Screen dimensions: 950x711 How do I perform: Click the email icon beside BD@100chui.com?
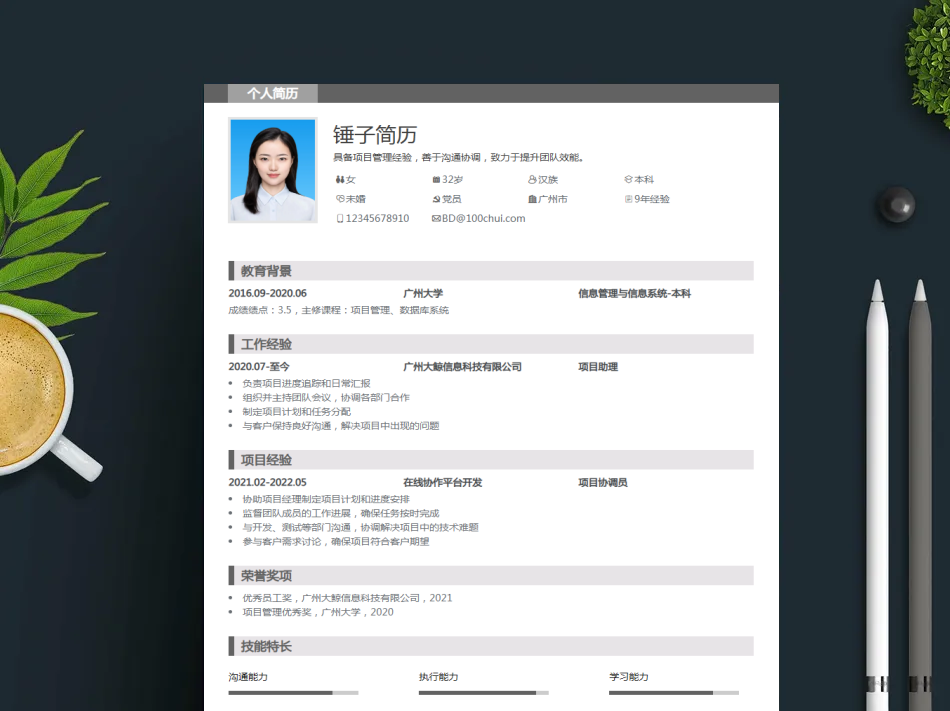click(x=436, y=218)
